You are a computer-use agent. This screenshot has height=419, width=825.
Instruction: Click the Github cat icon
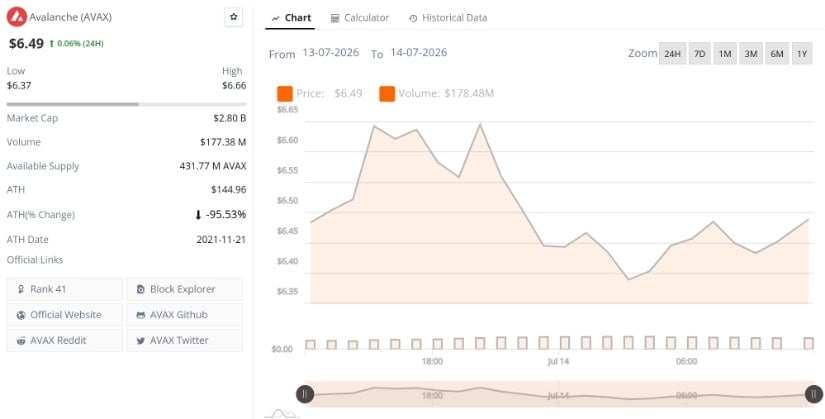pyautogui.click(x=140, y=315)
